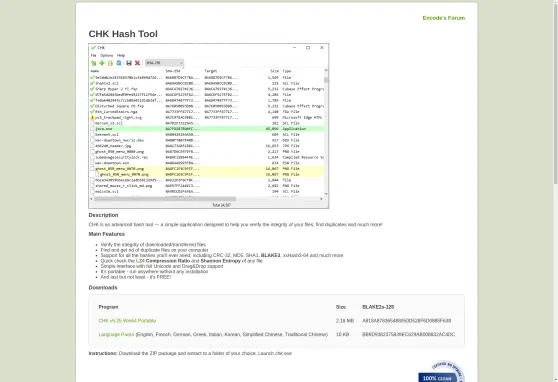Click the page's vertical scrollbar thumb
Screen dimensions: 558x382
[556, 93]
